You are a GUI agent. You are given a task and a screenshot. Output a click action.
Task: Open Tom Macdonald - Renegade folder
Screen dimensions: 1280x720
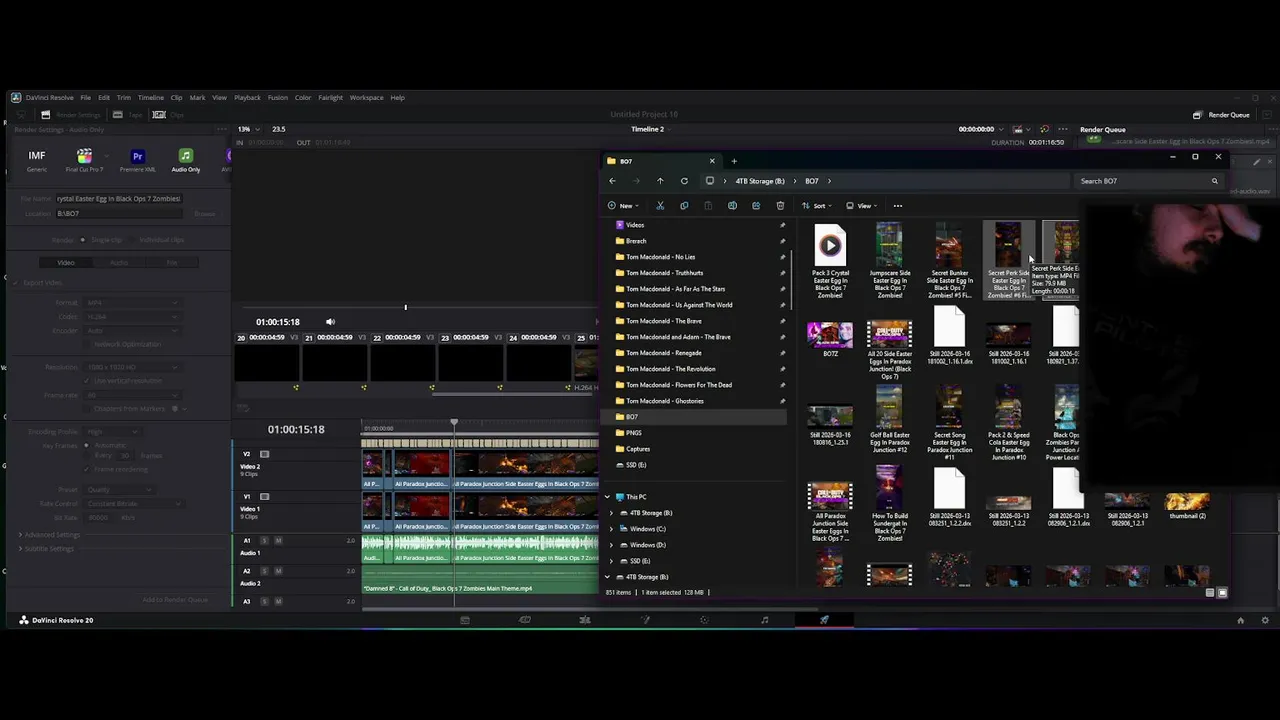(664, 353)
